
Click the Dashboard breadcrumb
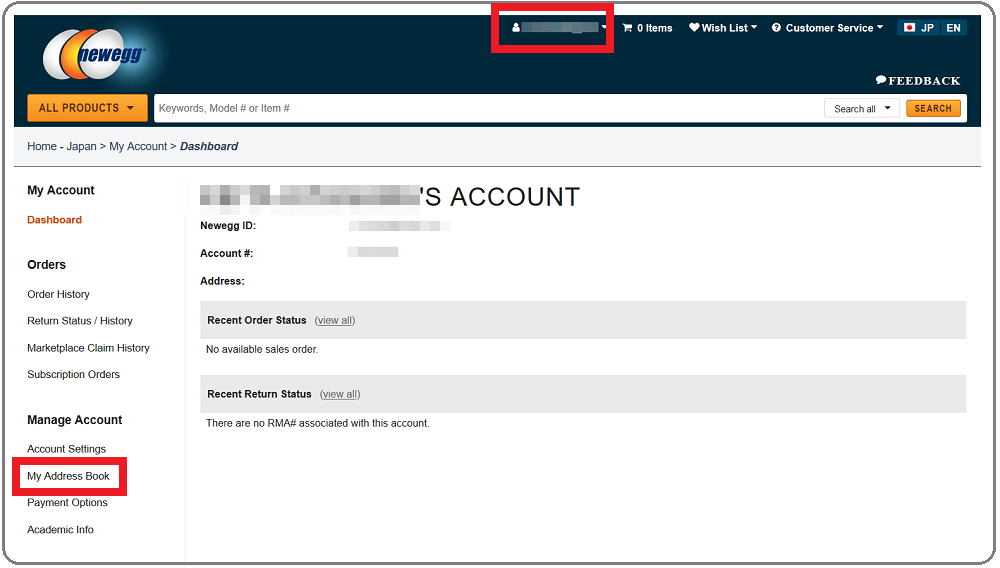[x=209, y=146]
